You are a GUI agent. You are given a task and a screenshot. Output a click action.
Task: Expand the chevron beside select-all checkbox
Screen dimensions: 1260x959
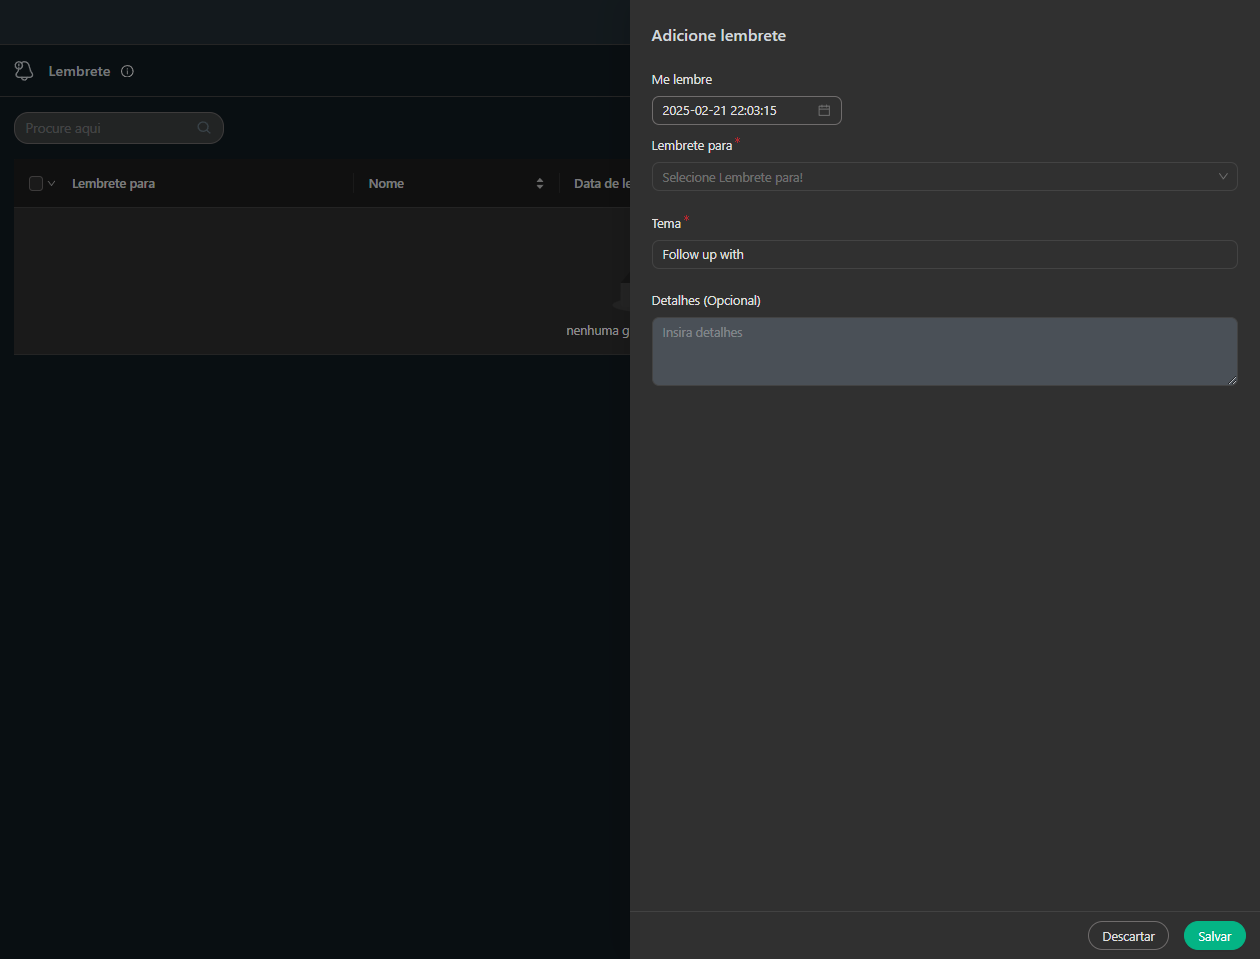(x=52, y=184)
